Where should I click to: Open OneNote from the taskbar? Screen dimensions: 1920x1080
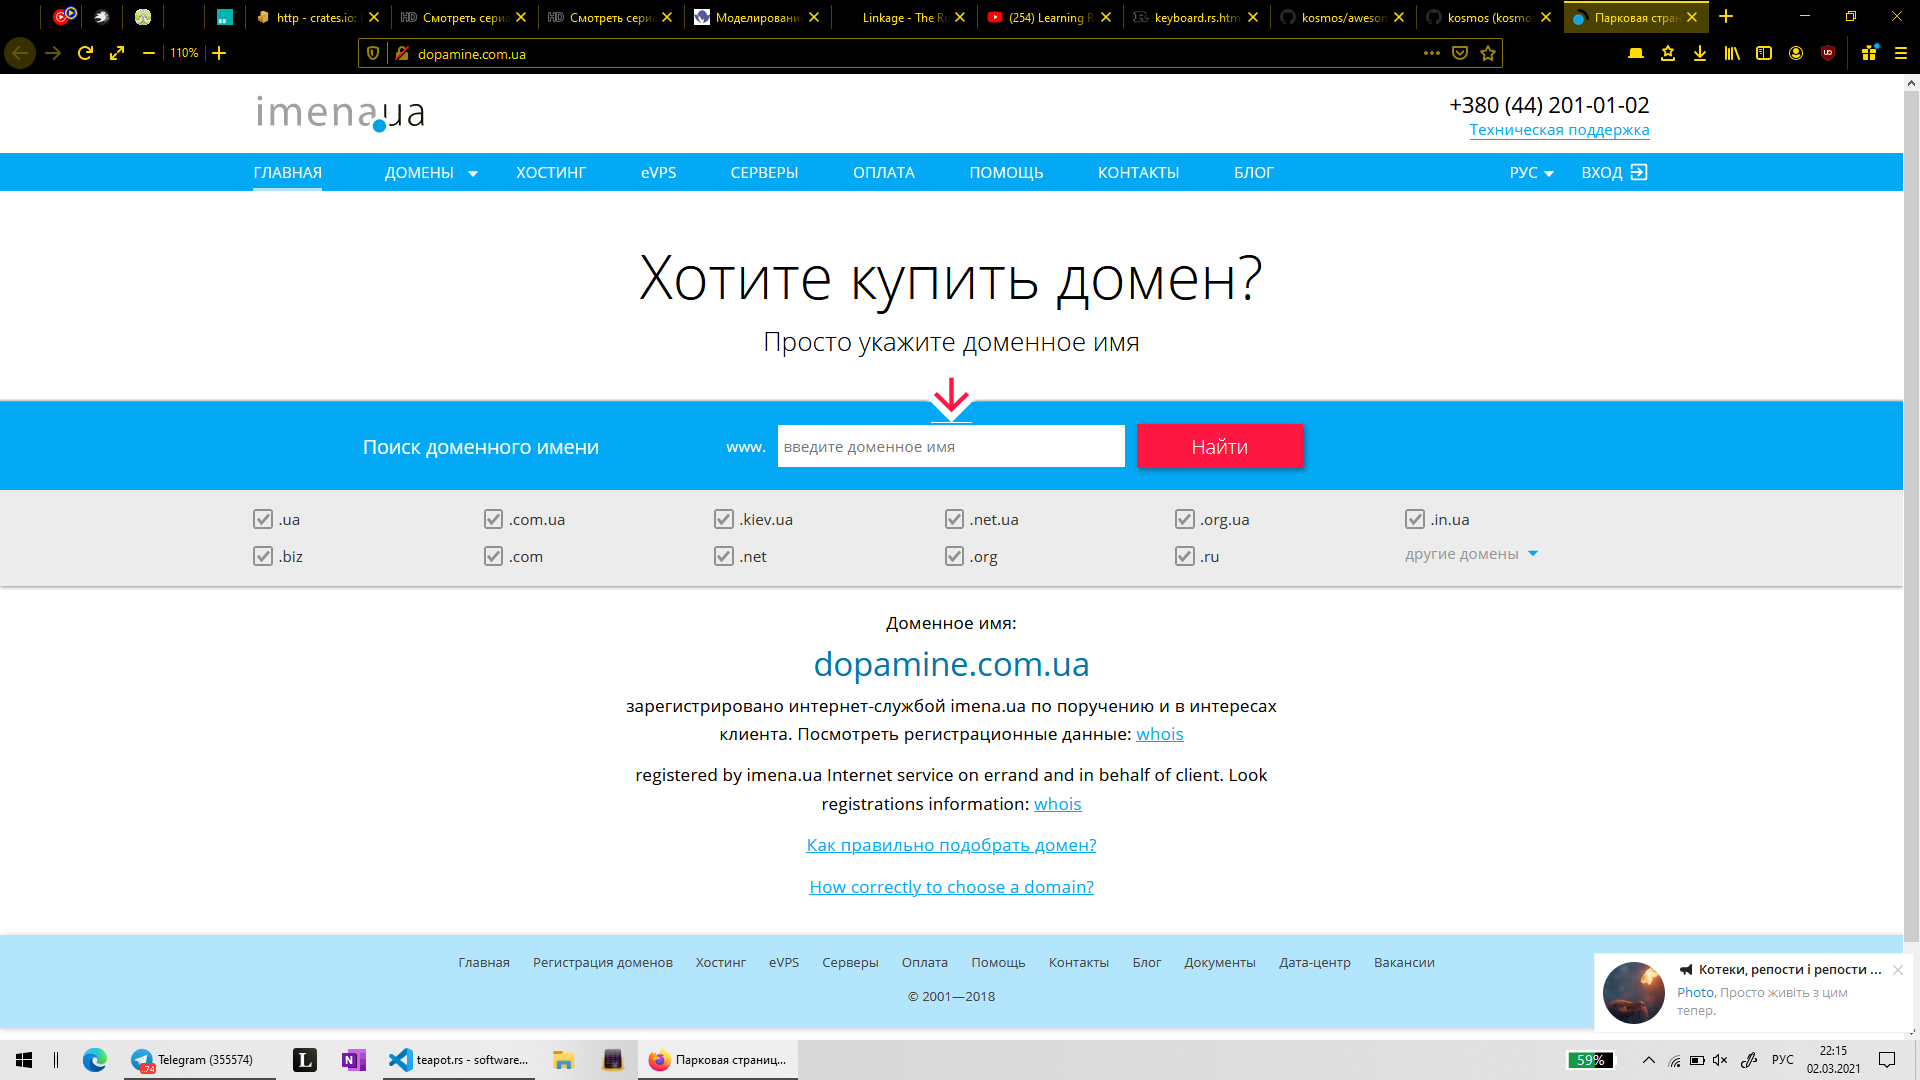[354, 1060]
